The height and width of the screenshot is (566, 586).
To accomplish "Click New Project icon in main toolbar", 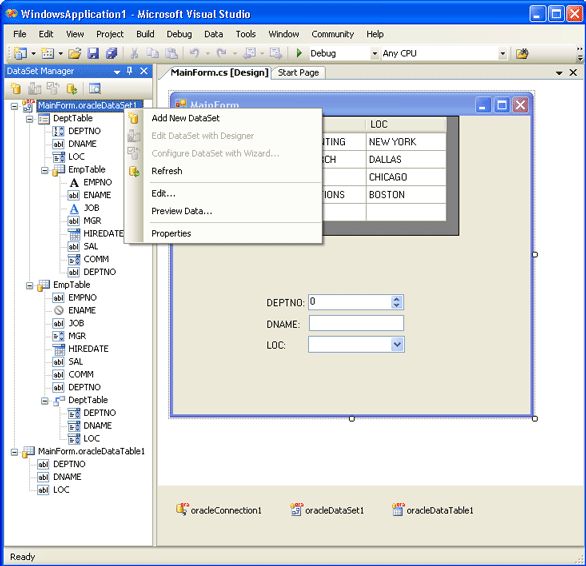I will coord(20,53).
